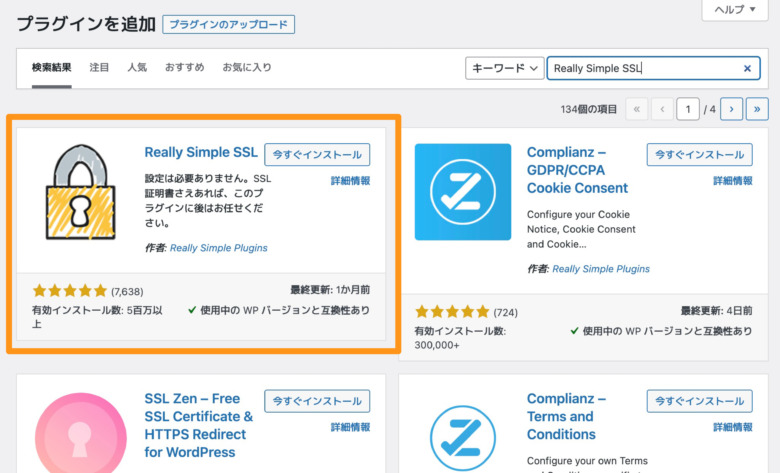Screen dimensions: 780x473
Task: Install Complianz GDPR/CCPA Cookie Consent now
Action: click(699, 155)
